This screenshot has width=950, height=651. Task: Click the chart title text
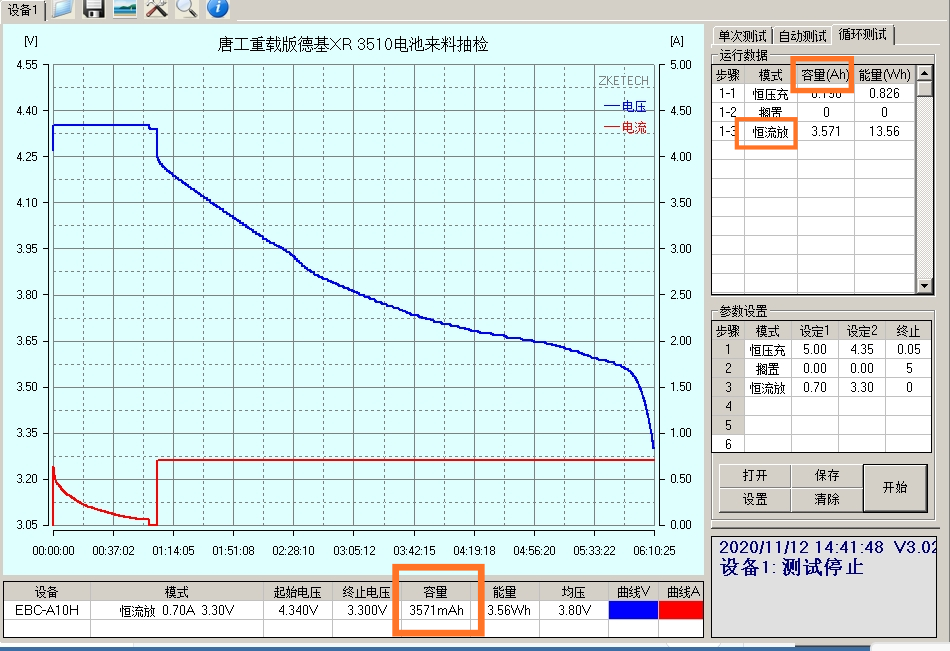tap(353, 44)
